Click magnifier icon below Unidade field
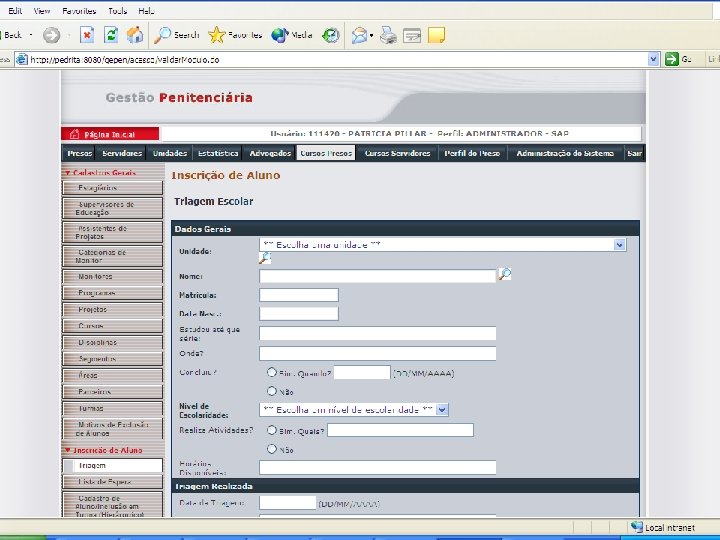The image size is (720, 540). click(264, 259)
